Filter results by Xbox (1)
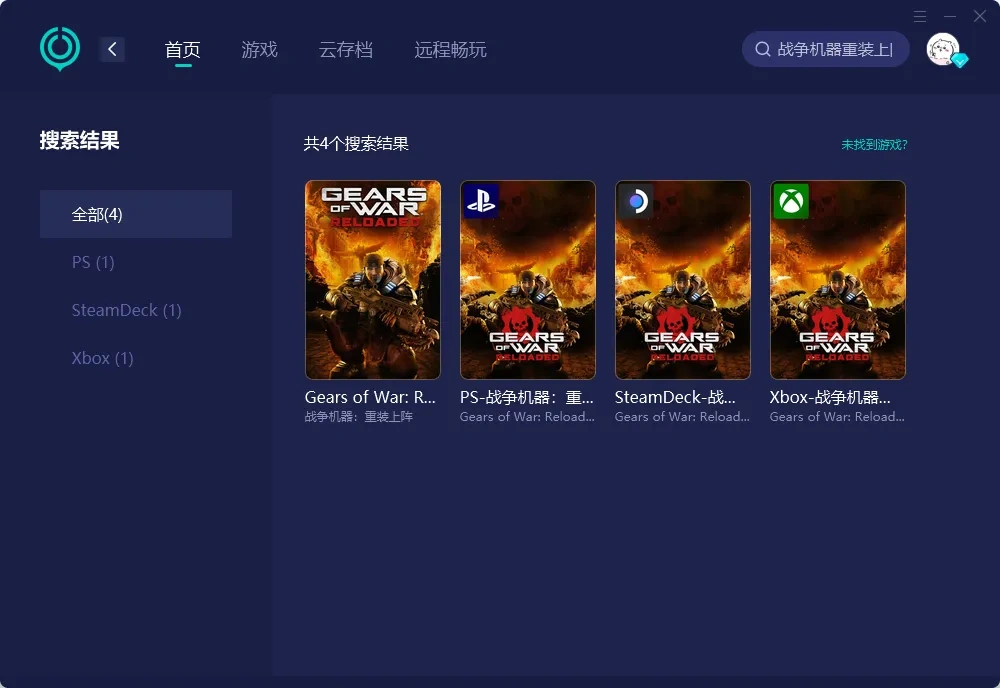The width and height of the screenshot is (1000, 688). (x=102, y=358)
